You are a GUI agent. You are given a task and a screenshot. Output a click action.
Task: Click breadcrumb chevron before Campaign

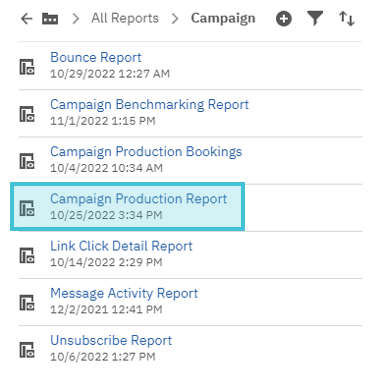[175, 19]
